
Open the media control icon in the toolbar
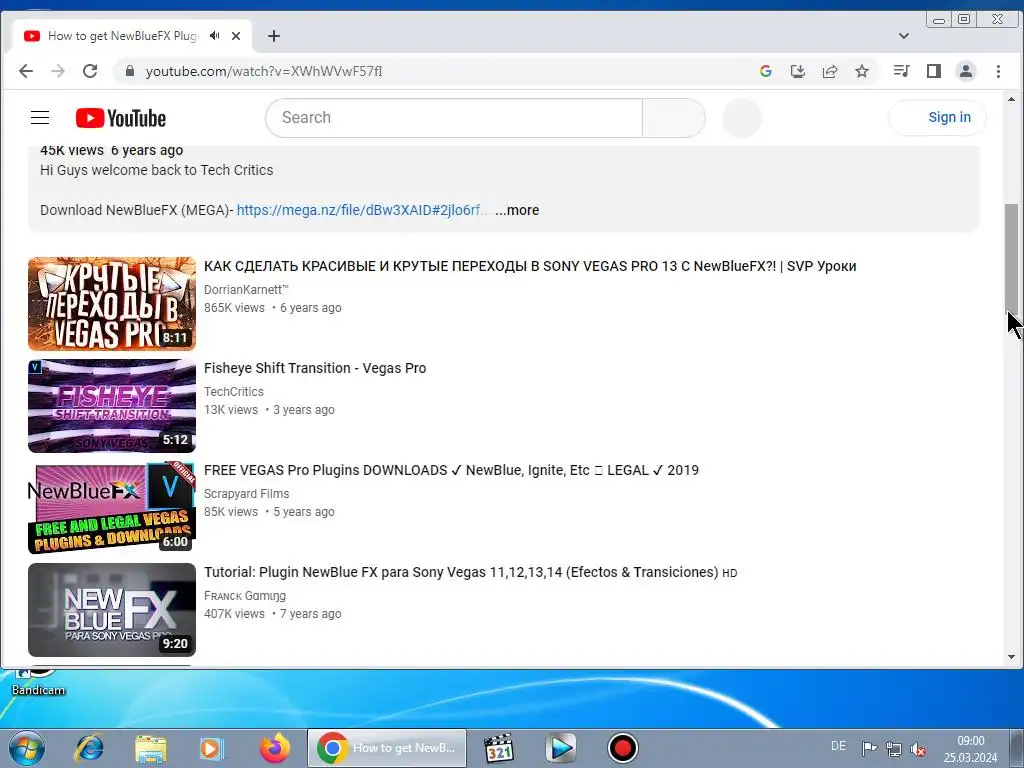[x=901, y=71]
